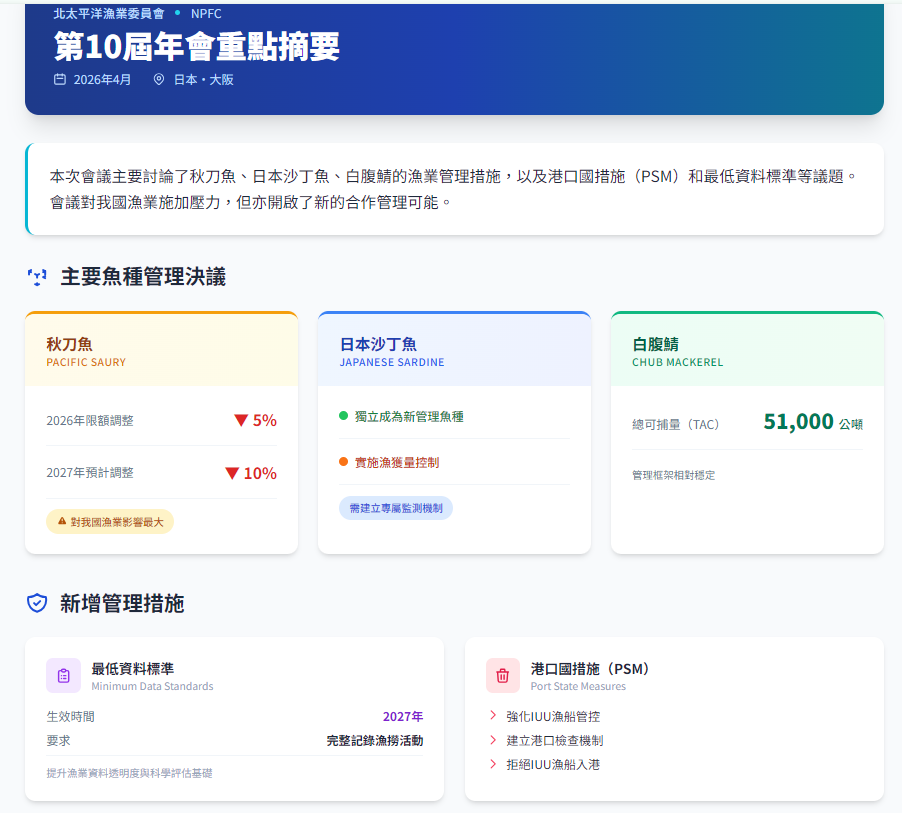Click the chevron beside 建立港口檢查機制
902x813 pixels.
[493, 740]
